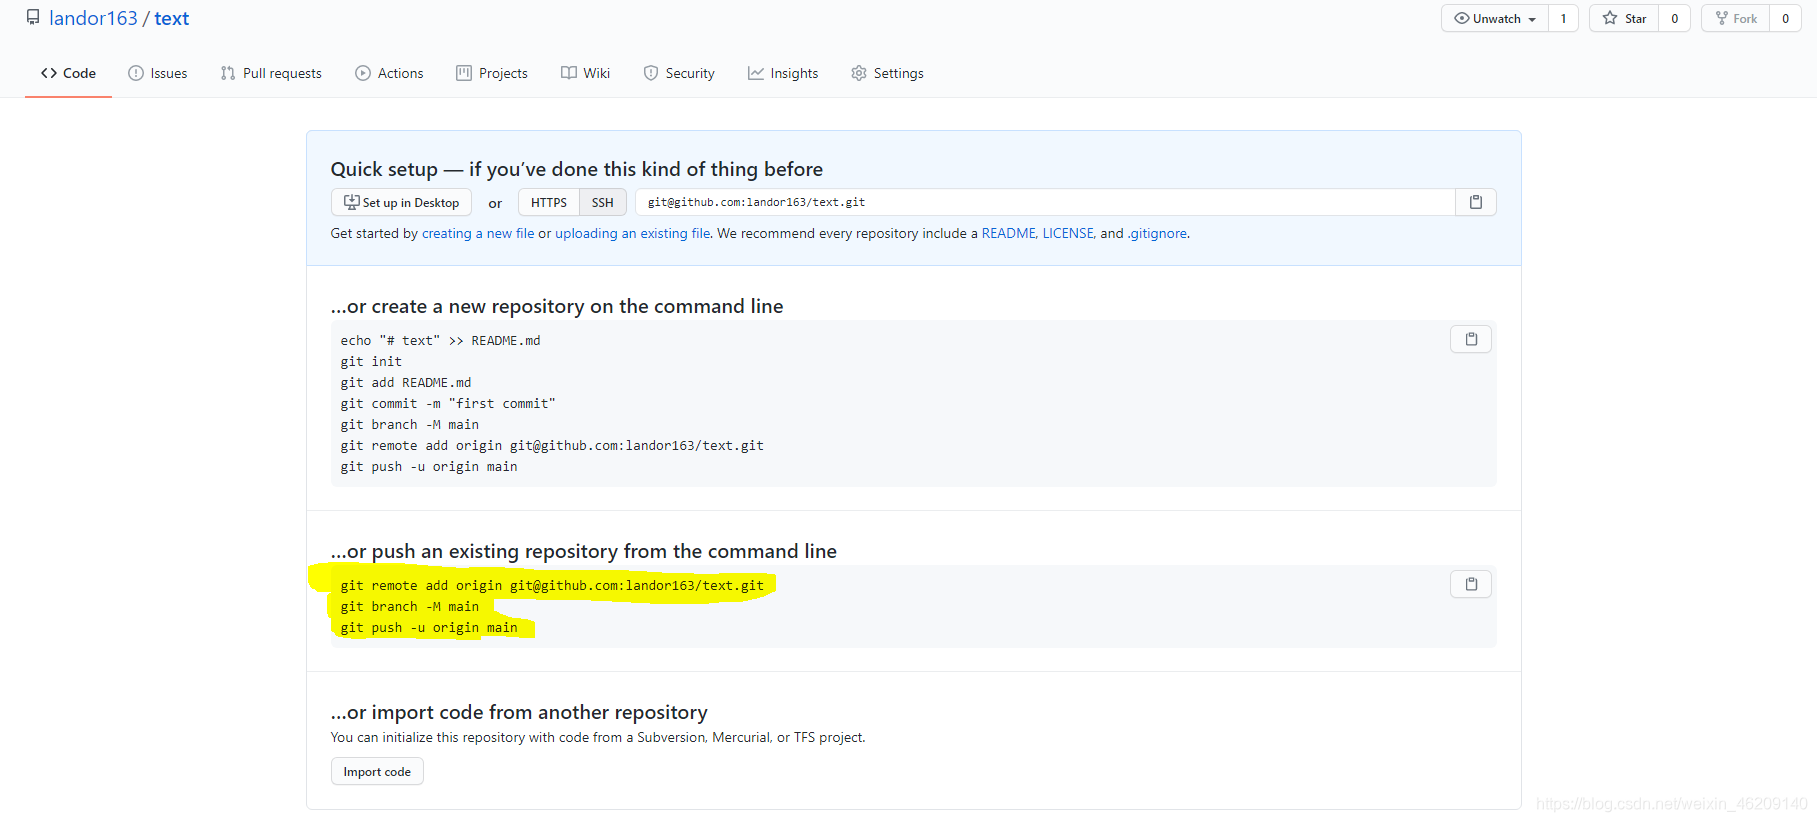
Task: Star the repository
Action: (x=1624, y=18)
